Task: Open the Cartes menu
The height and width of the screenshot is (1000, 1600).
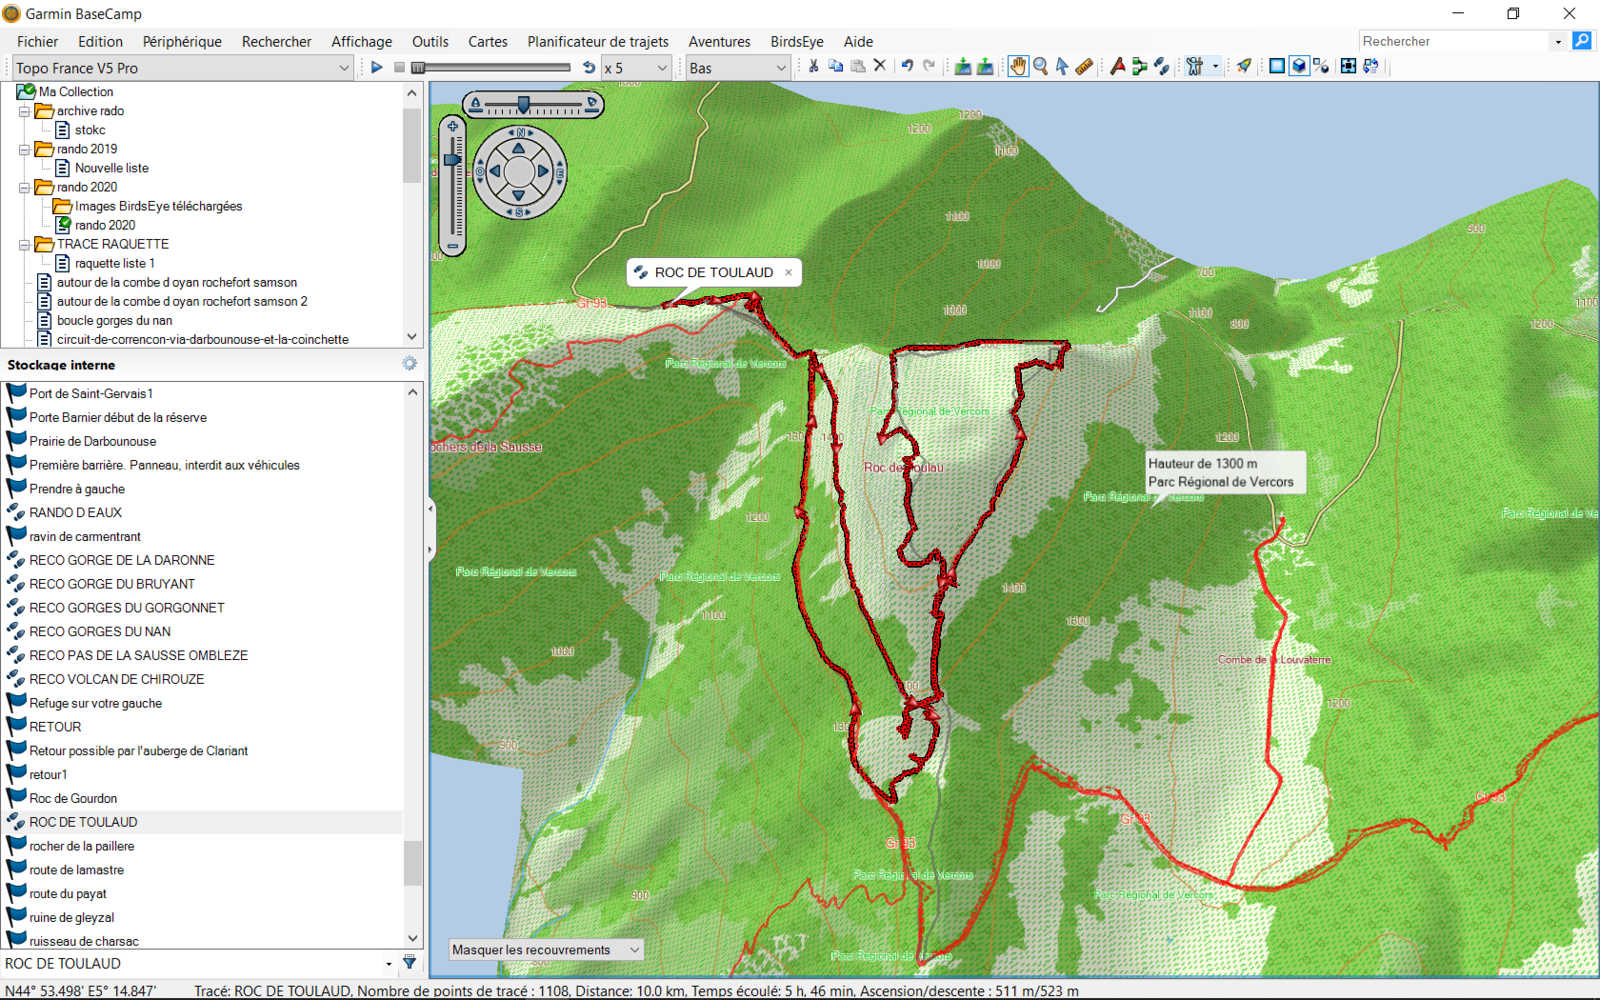Action: (488, 41)
